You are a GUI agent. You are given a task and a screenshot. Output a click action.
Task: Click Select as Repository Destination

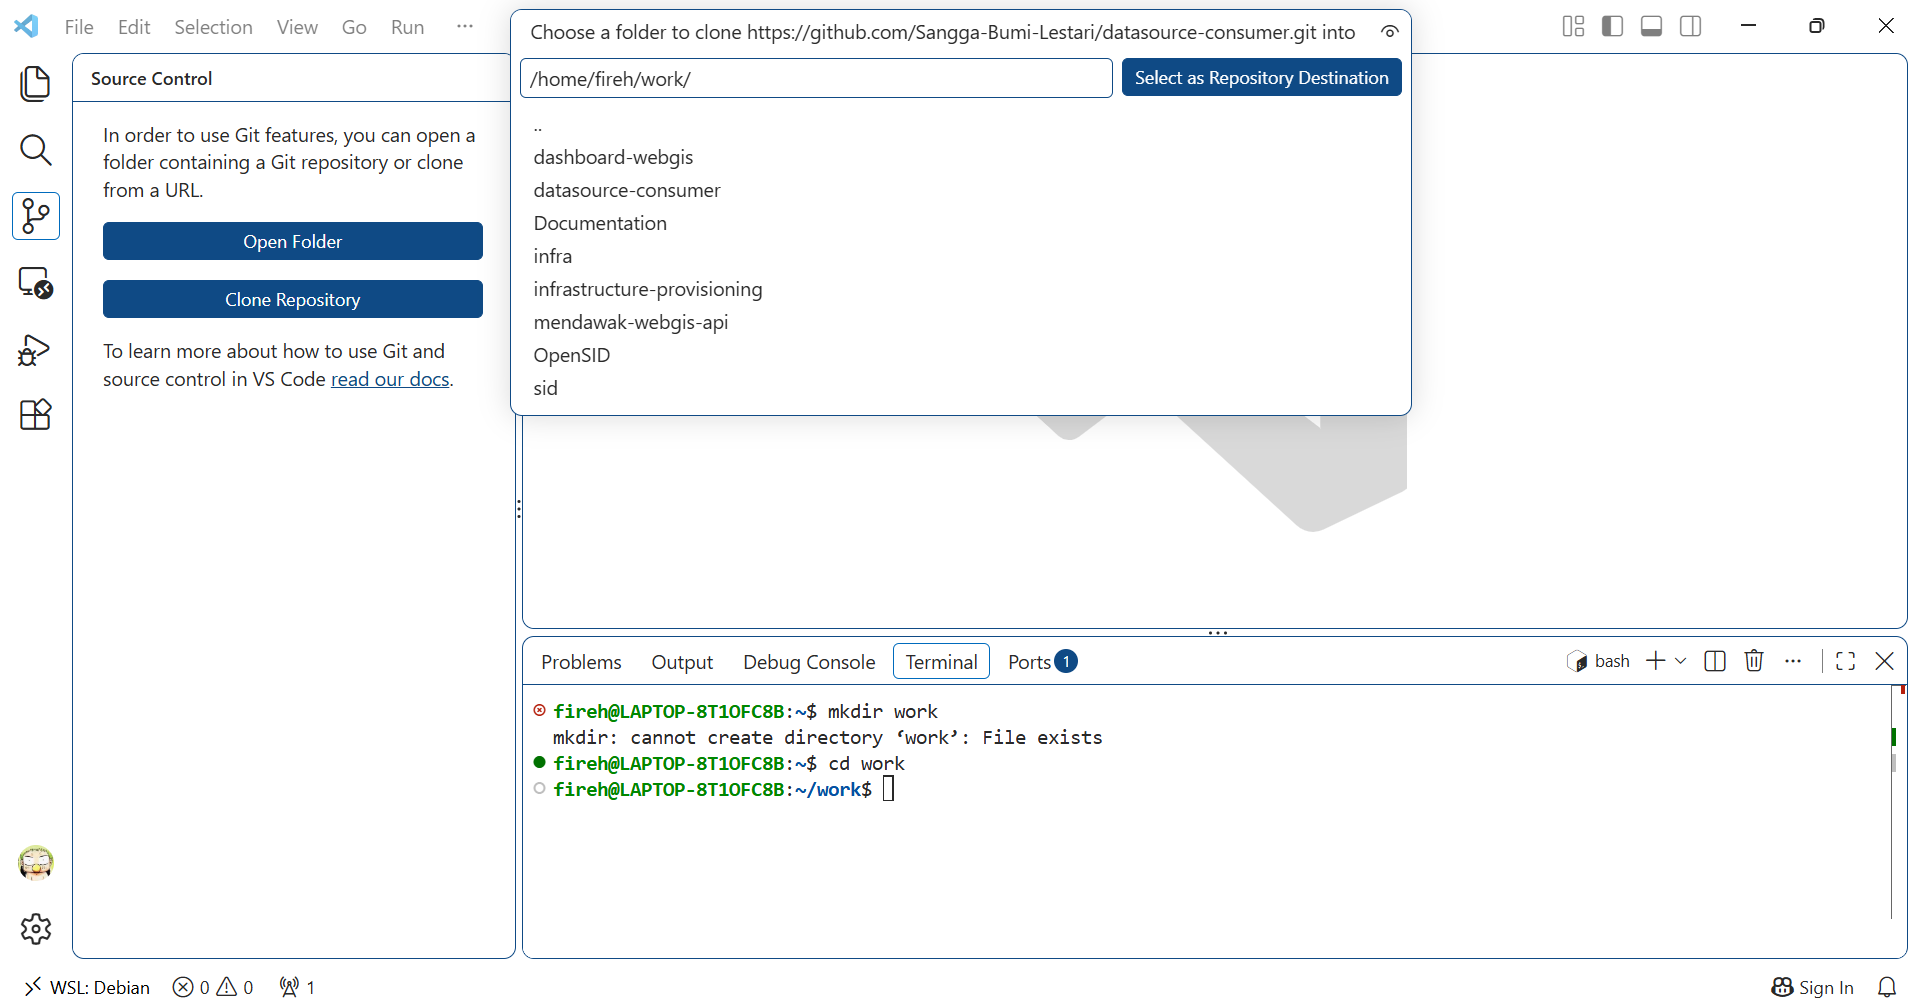(1261, 77)
